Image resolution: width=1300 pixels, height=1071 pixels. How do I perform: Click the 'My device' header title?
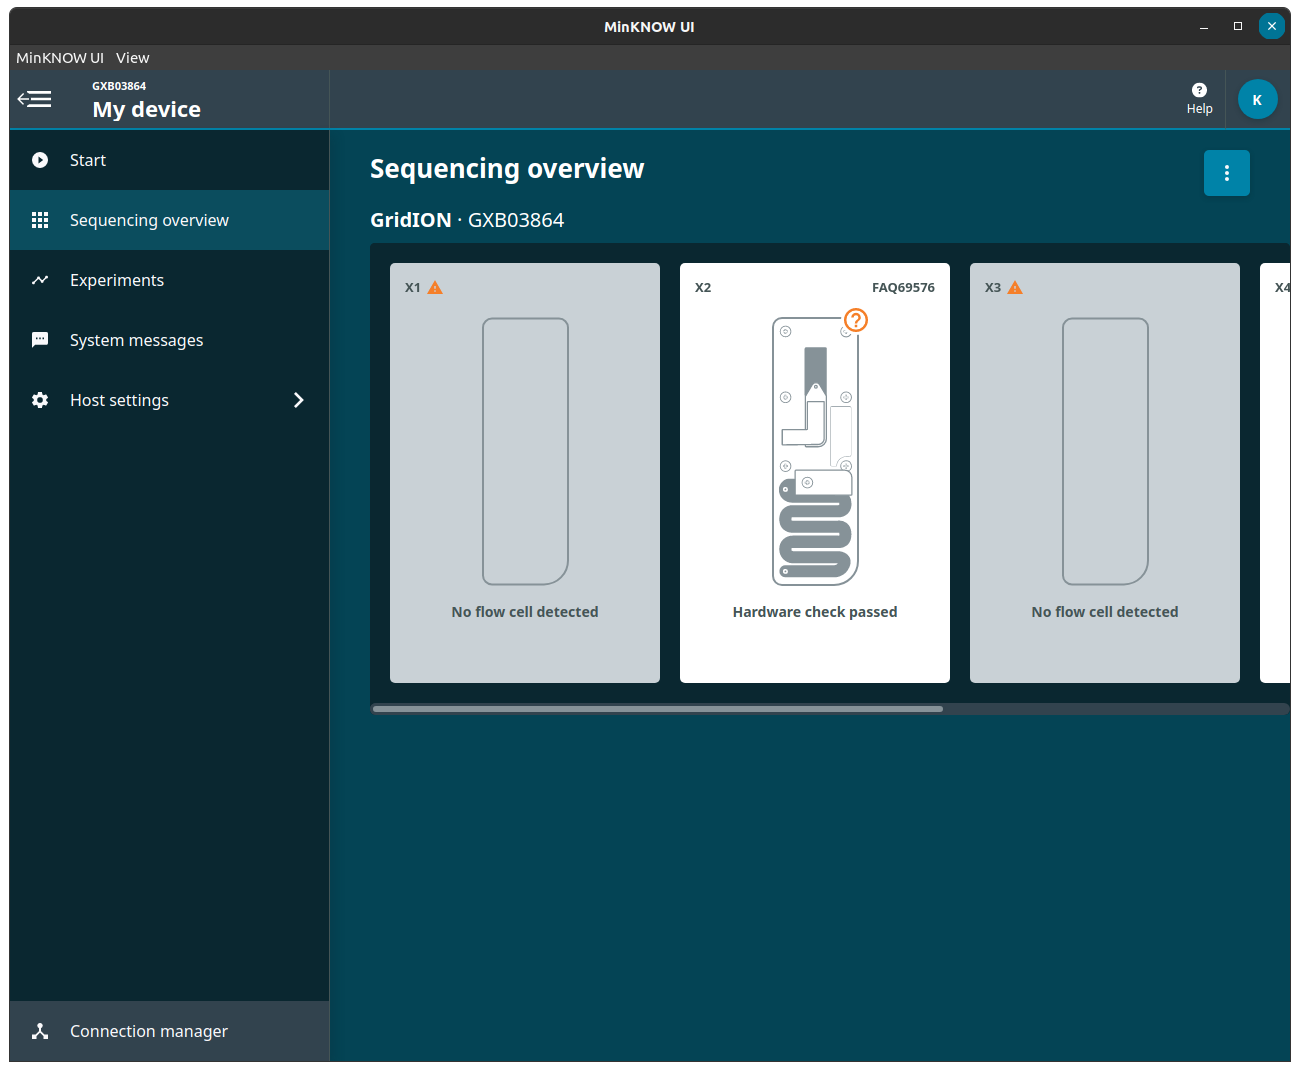147,109
